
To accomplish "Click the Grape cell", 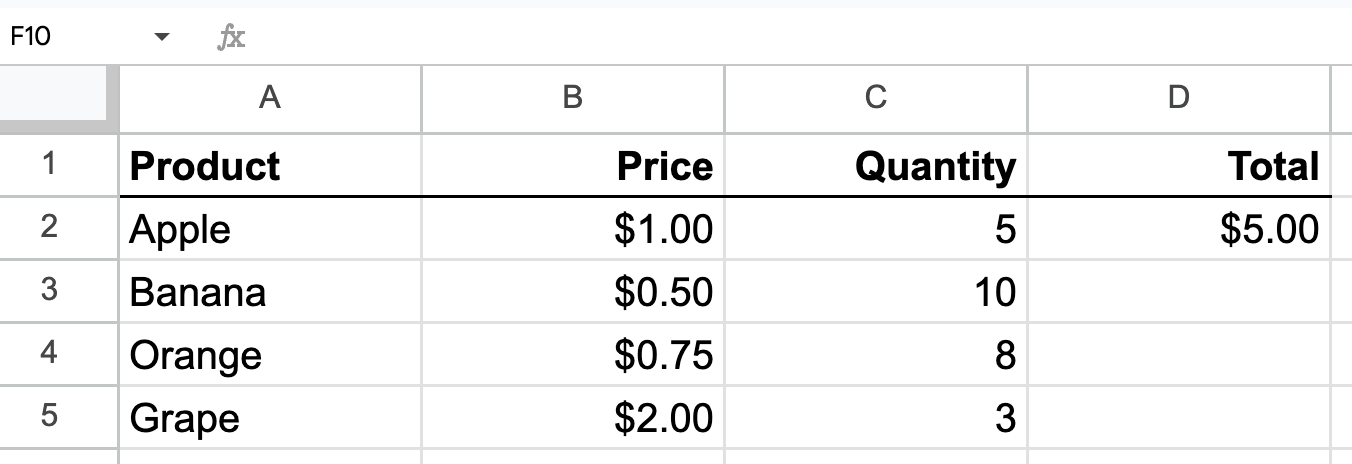I will (270, 417).
